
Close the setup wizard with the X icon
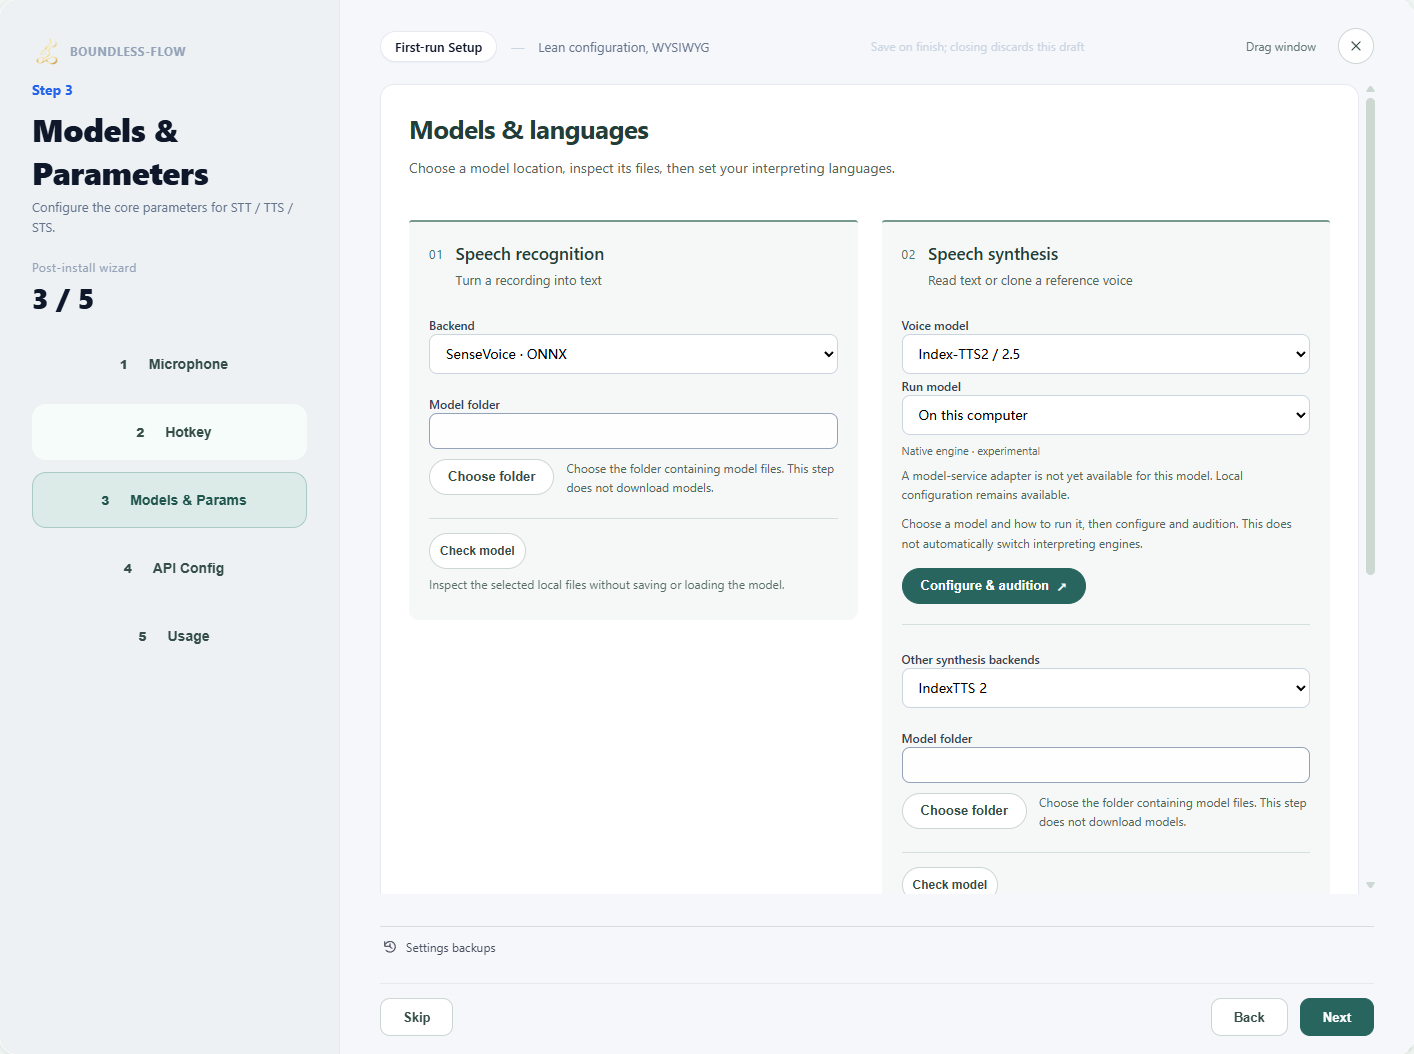(x=1356, y=46)
